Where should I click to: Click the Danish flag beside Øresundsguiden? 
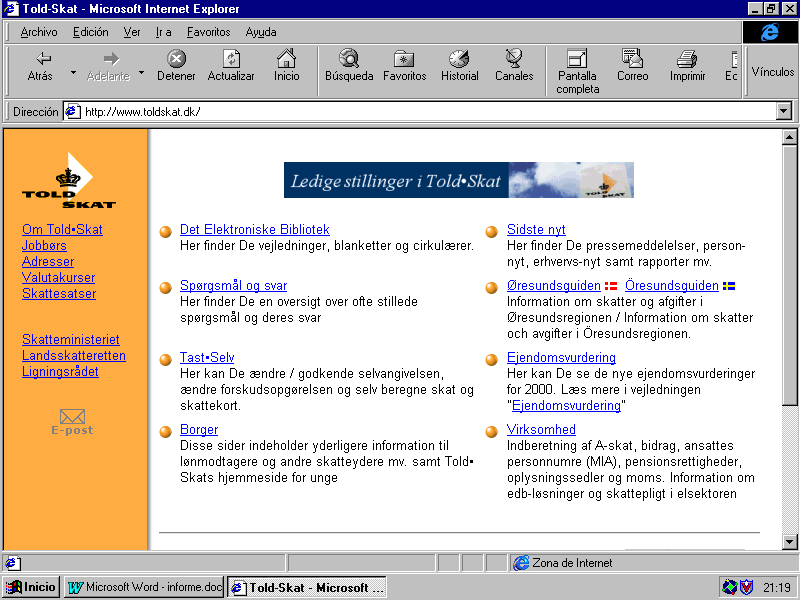tap(611, 286)
